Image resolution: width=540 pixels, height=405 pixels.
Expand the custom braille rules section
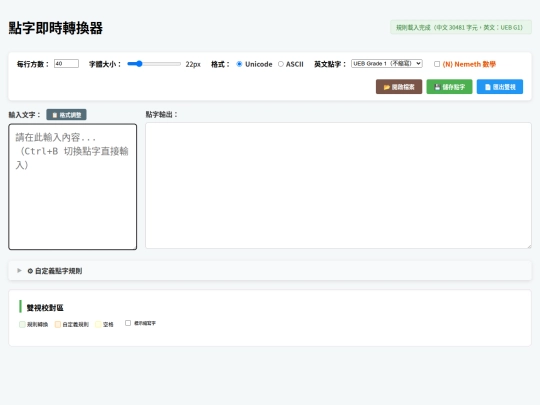(270, 271)
